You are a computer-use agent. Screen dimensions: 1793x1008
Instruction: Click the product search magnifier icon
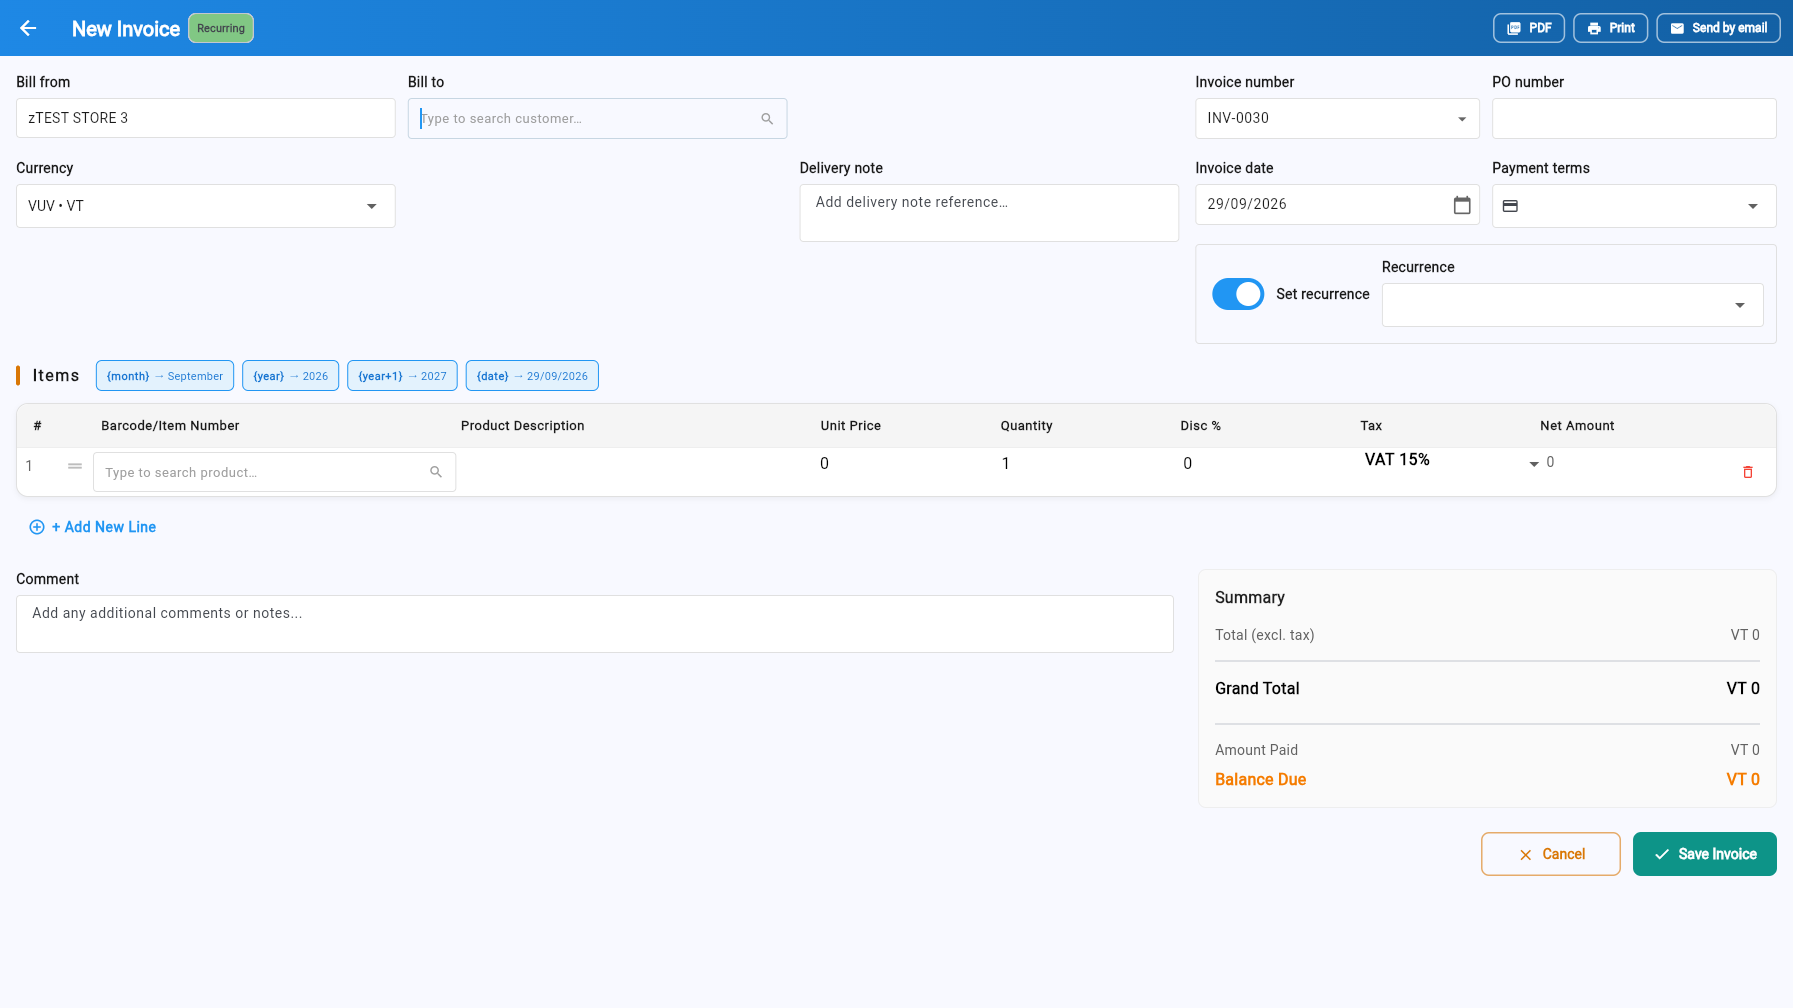coord(436,472)
